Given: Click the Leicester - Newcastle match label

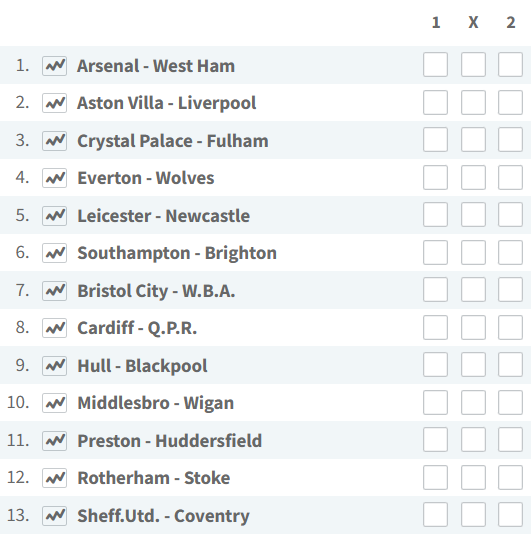Looking at the screenshot, I should (x=163, y=216).
